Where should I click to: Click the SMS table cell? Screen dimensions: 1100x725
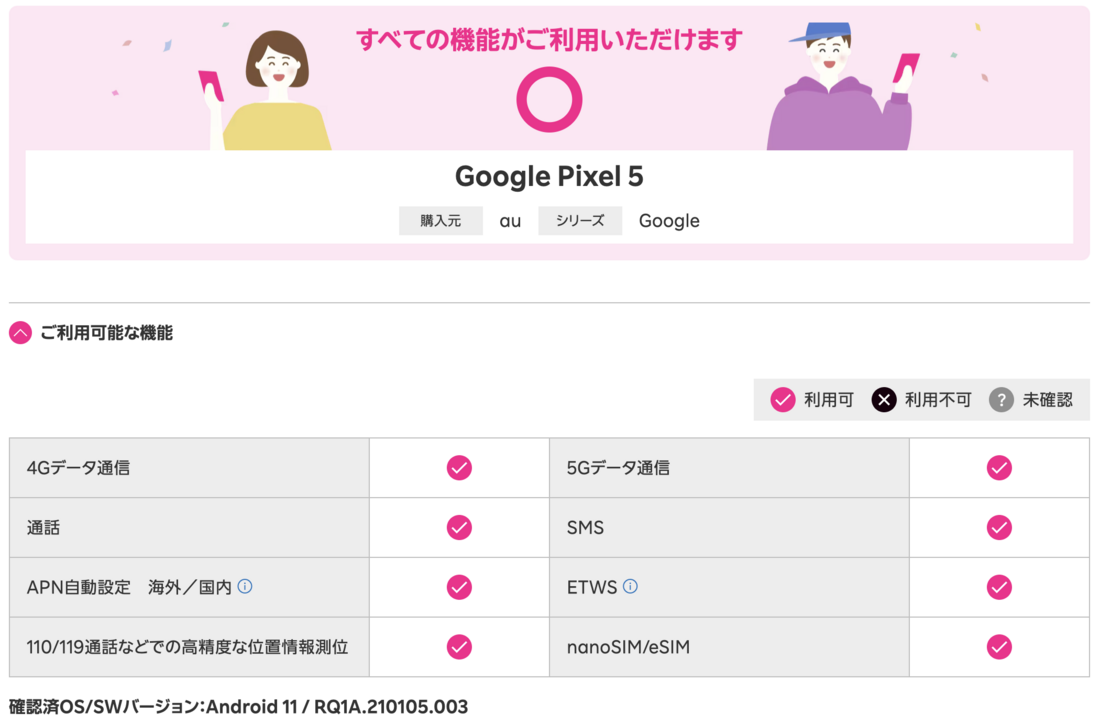(730, 528)
